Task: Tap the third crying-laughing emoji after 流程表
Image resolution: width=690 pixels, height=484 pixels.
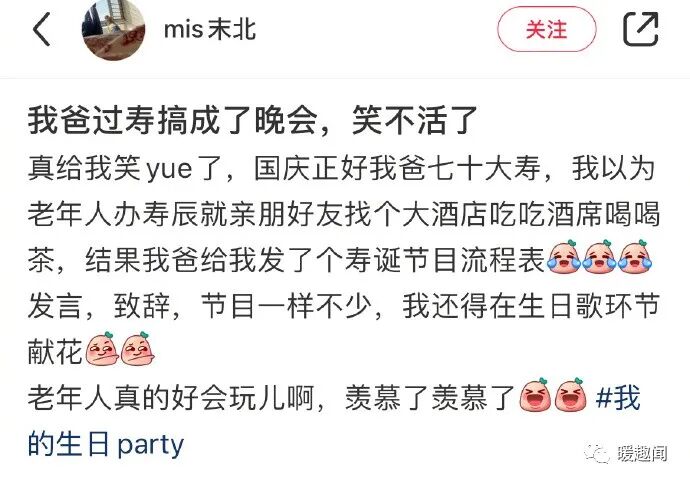Action: tap(634, 258)
